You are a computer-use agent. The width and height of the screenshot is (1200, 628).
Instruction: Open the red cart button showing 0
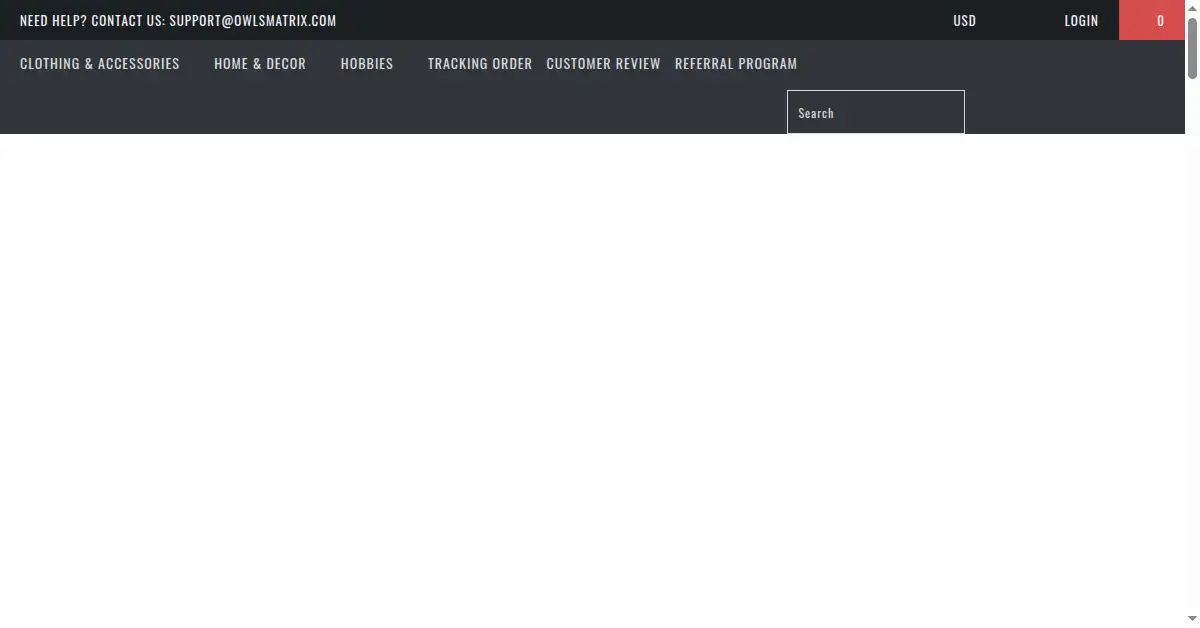pyautogui.click(x=1152, y=20)
